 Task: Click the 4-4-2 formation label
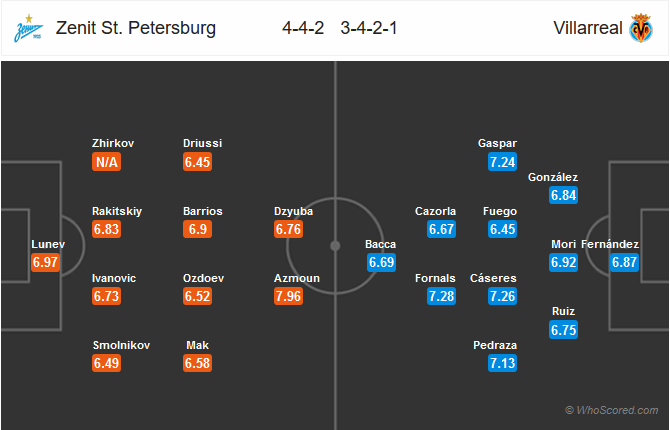(303, 28)
